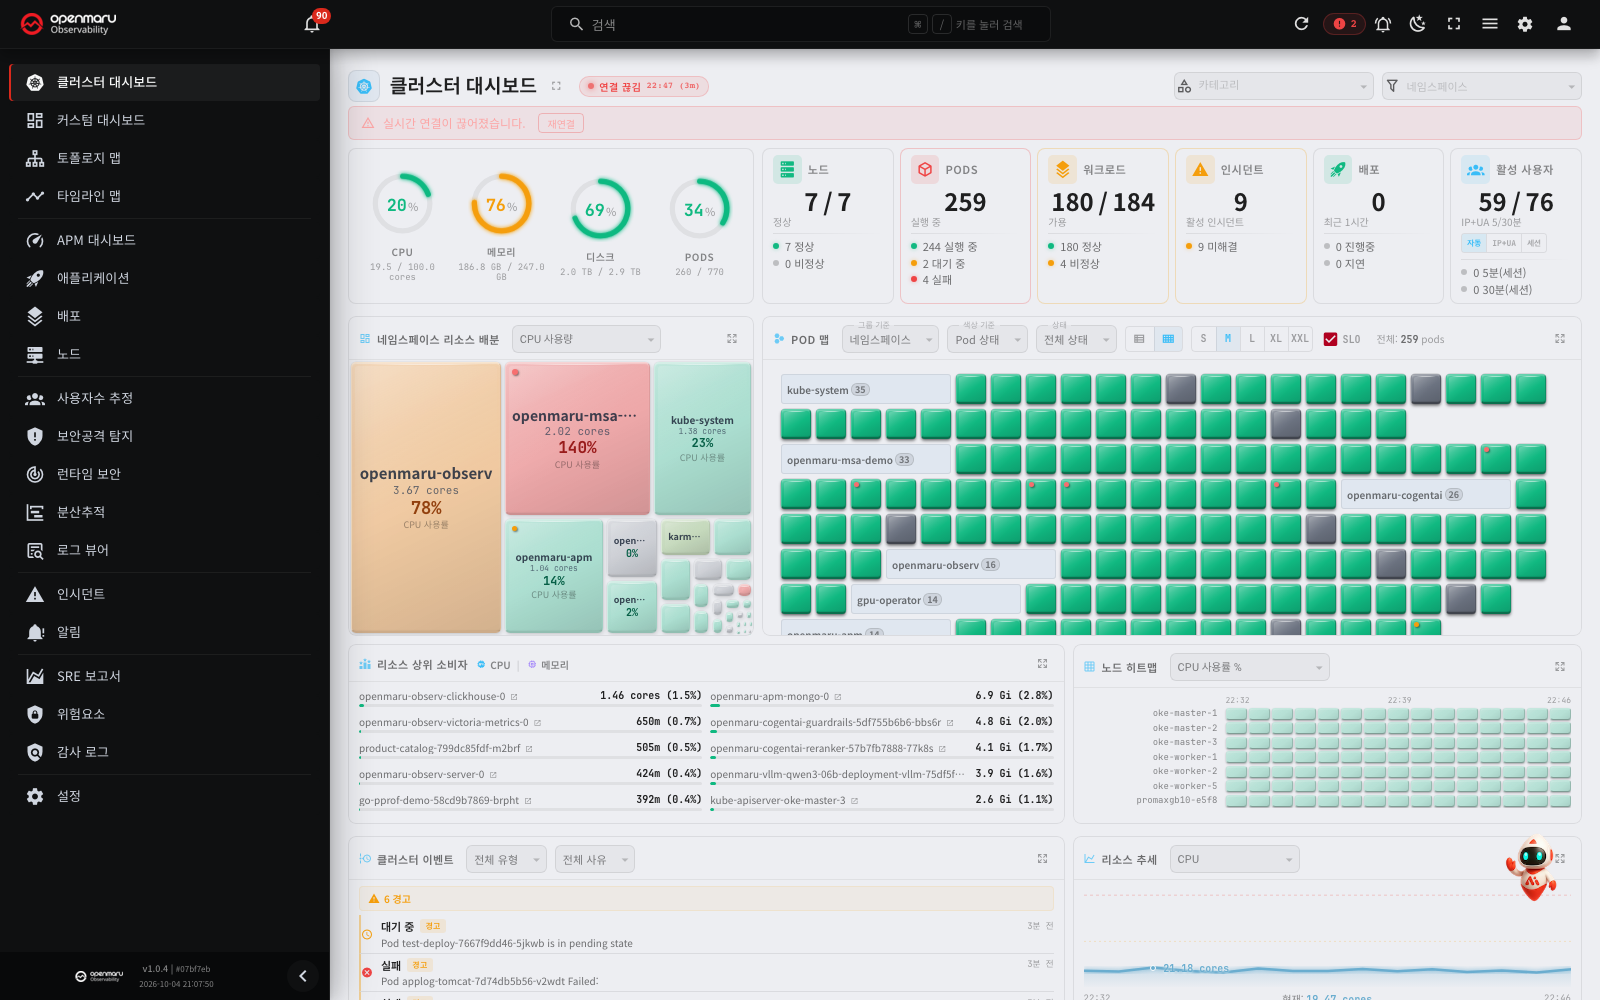Select the 자동 active users tab
The width and height of the screenshot is (1600, 1000).
point(1473,243)
